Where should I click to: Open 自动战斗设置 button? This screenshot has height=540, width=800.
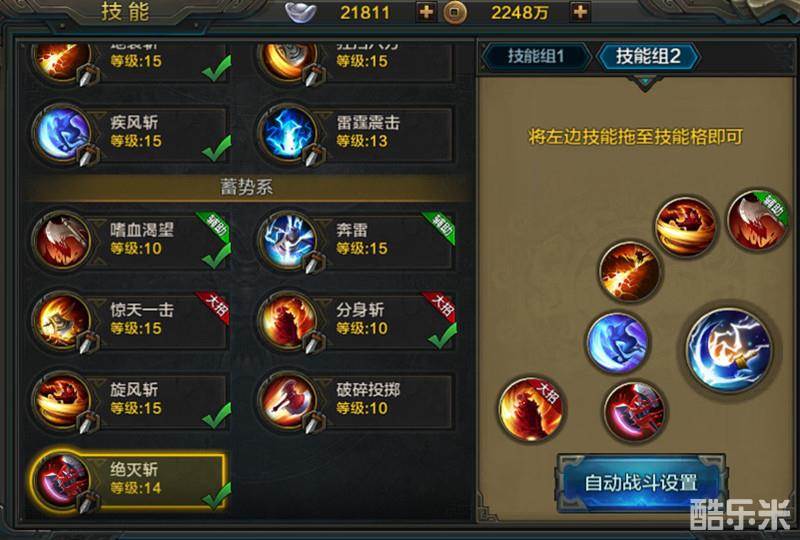(641, 483)
